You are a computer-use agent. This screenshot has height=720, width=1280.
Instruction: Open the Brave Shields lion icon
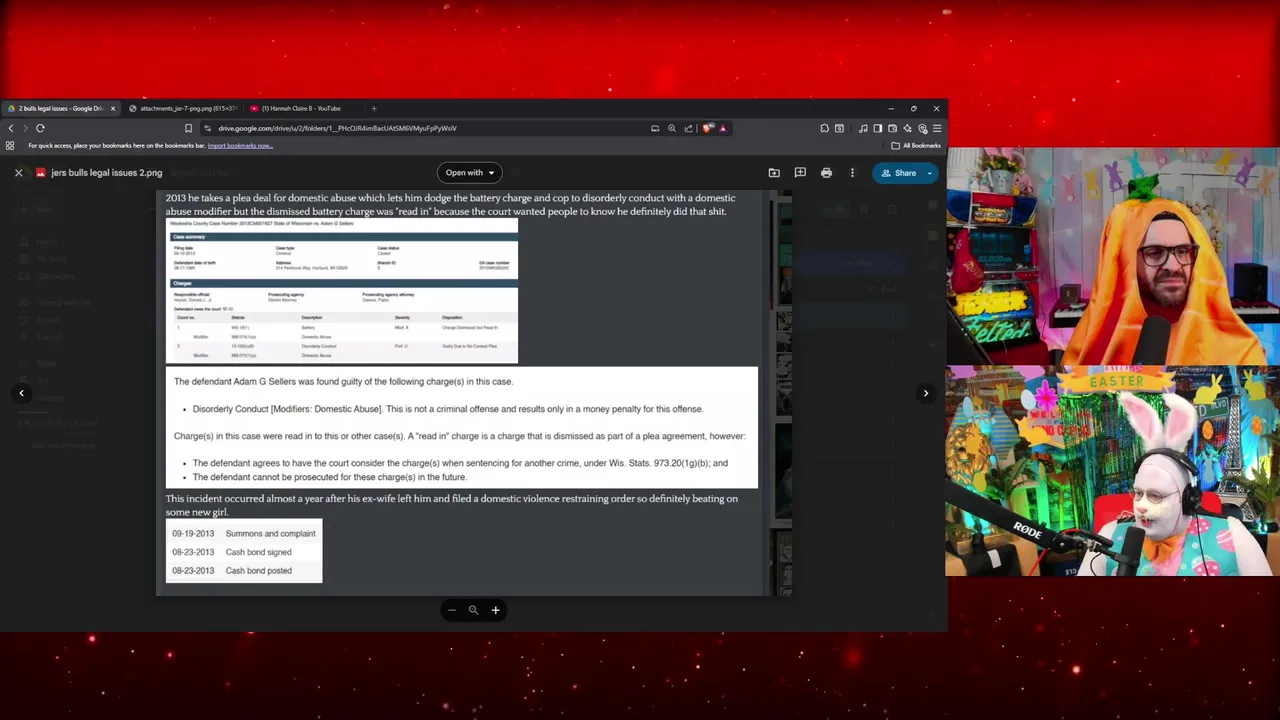[x=708, y=128]
